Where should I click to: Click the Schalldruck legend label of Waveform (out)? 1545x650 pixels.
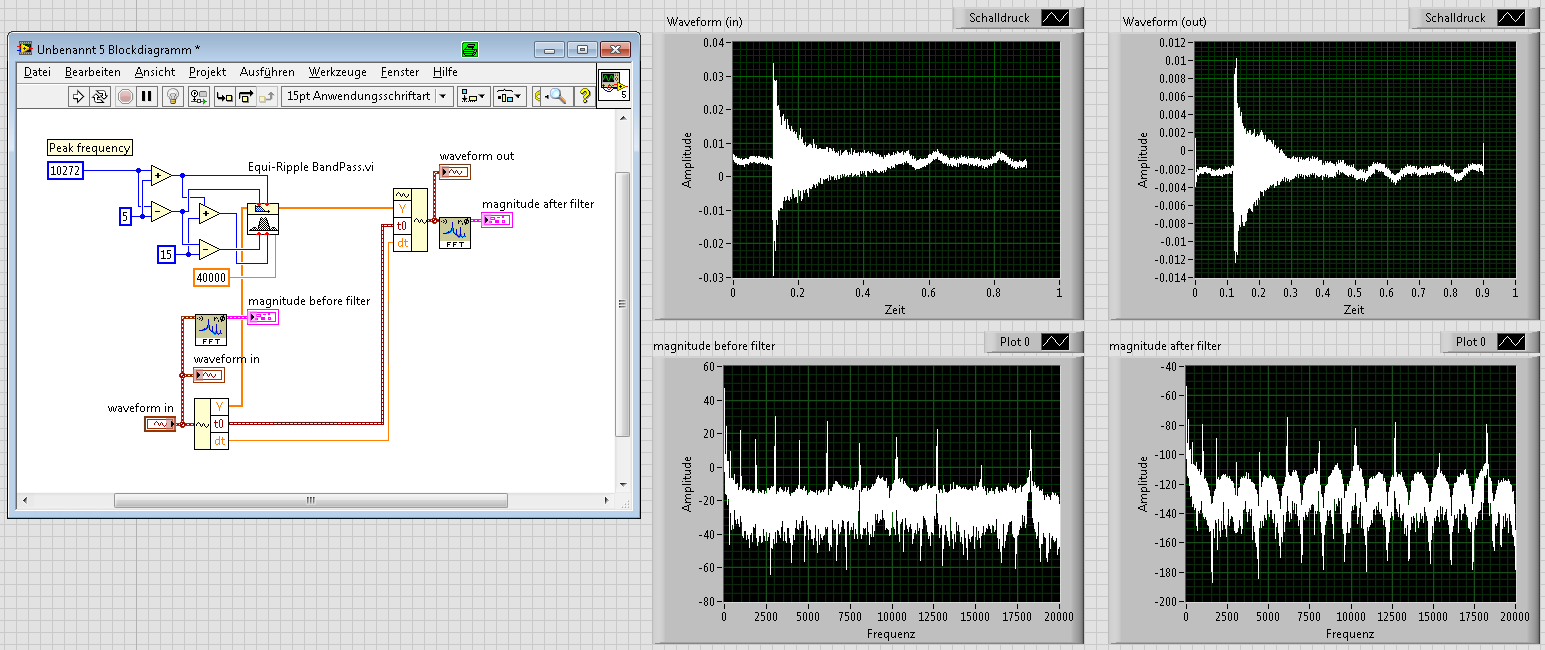click(x=1455, y=17)
